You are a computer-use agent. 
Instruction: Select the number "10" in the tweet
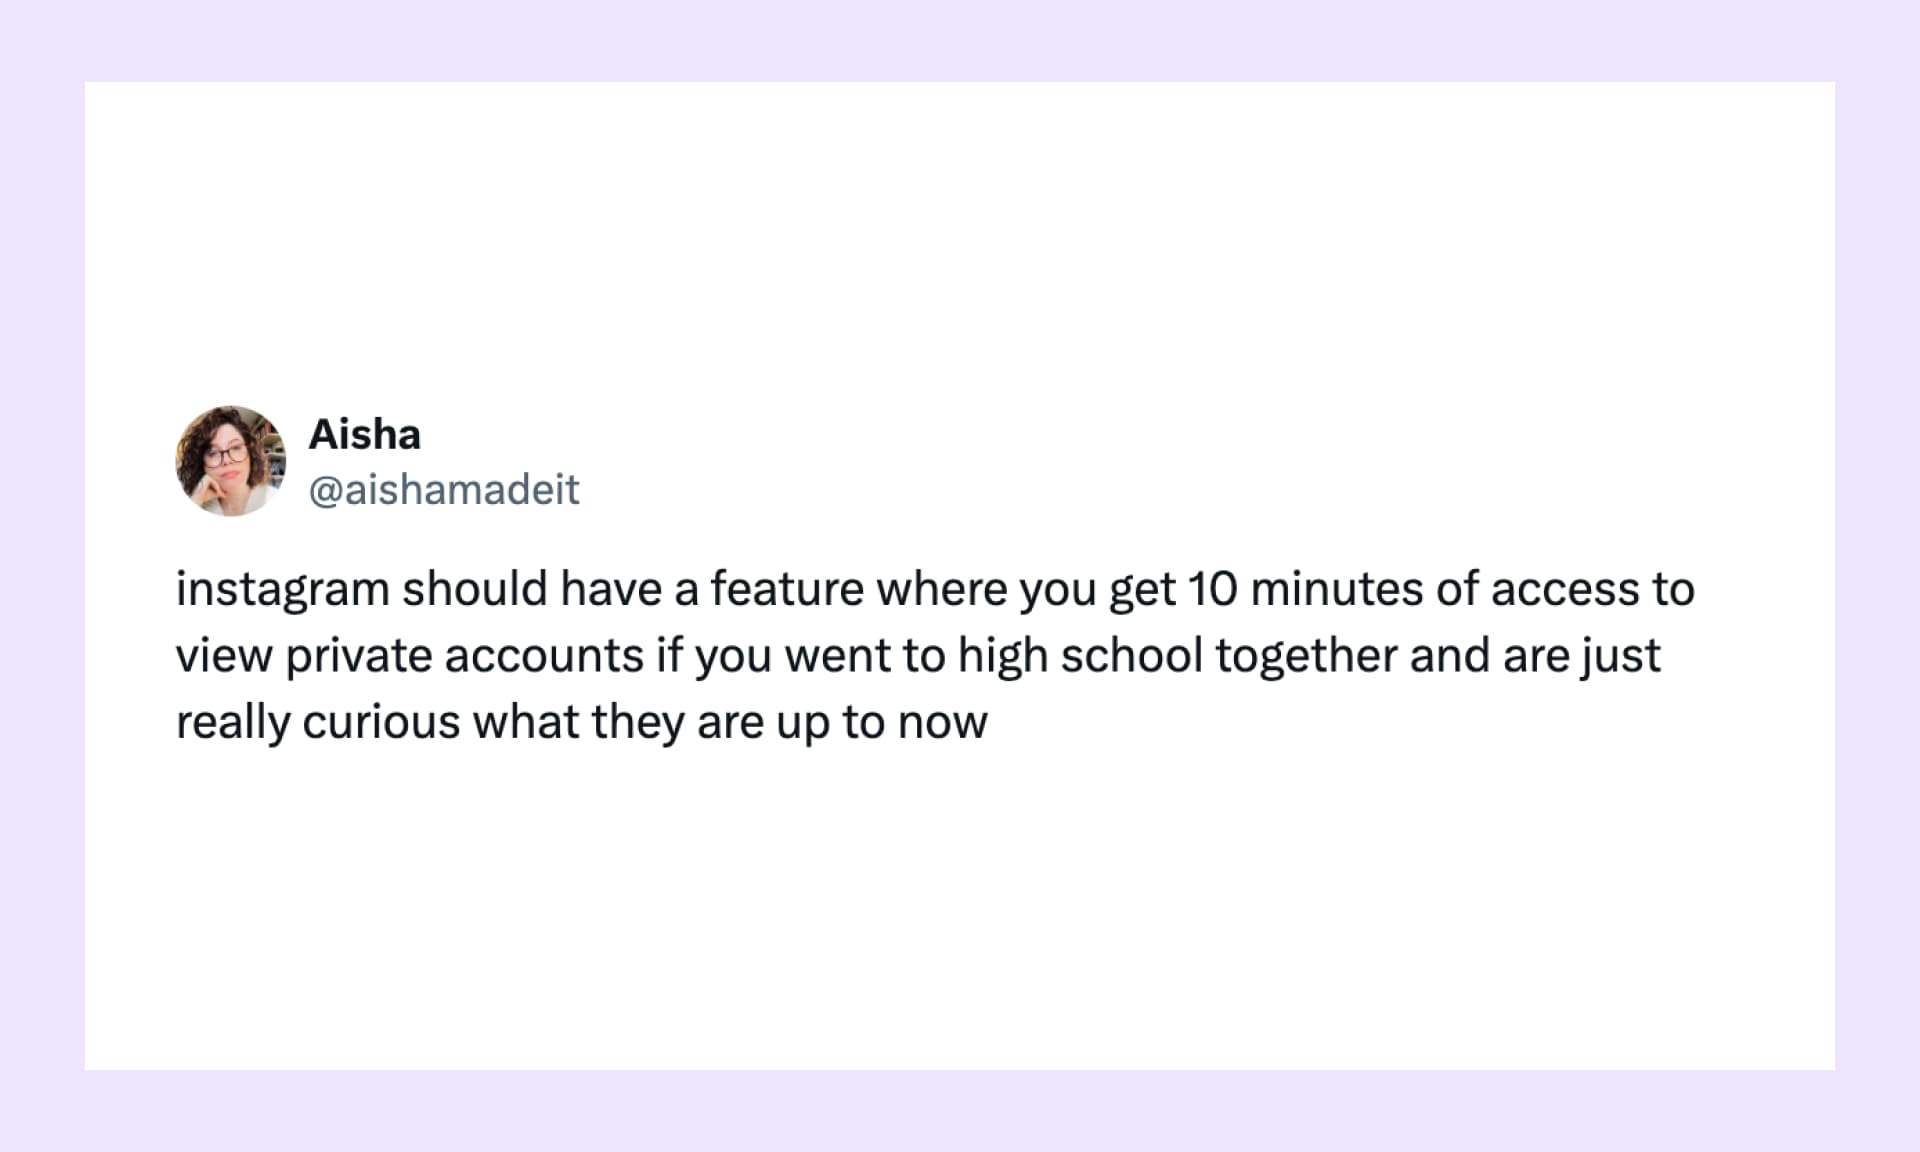tap(1212, 589)
